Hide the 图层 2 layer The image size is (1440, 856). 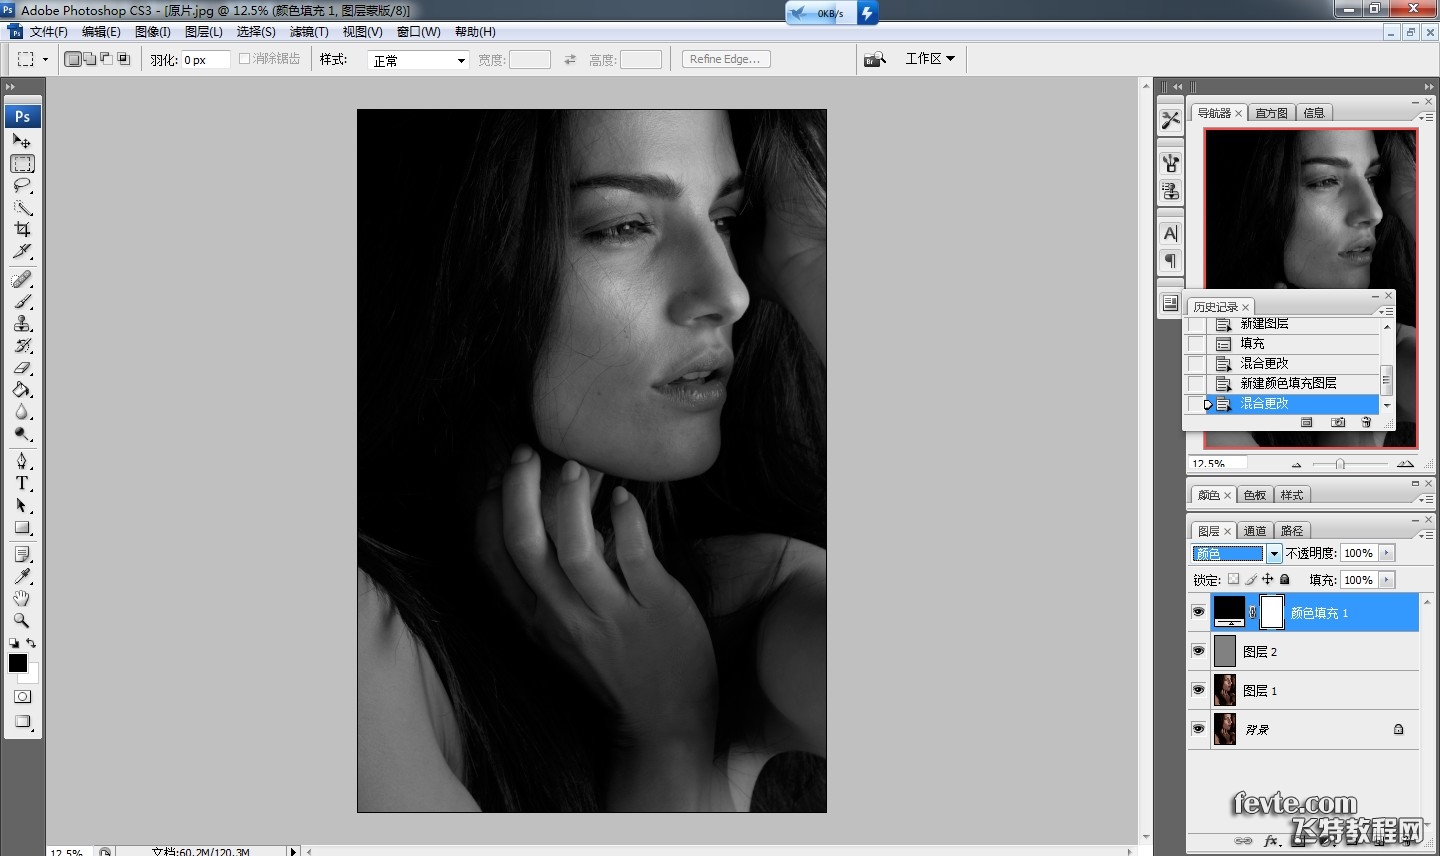click(1198, 651)
